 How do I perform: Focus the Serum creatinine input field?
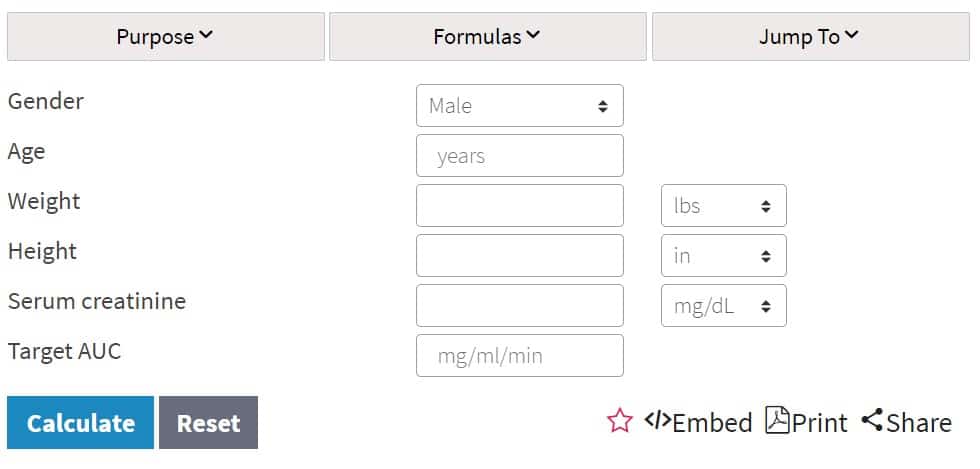pyautogui.click(x=519, y=306)
